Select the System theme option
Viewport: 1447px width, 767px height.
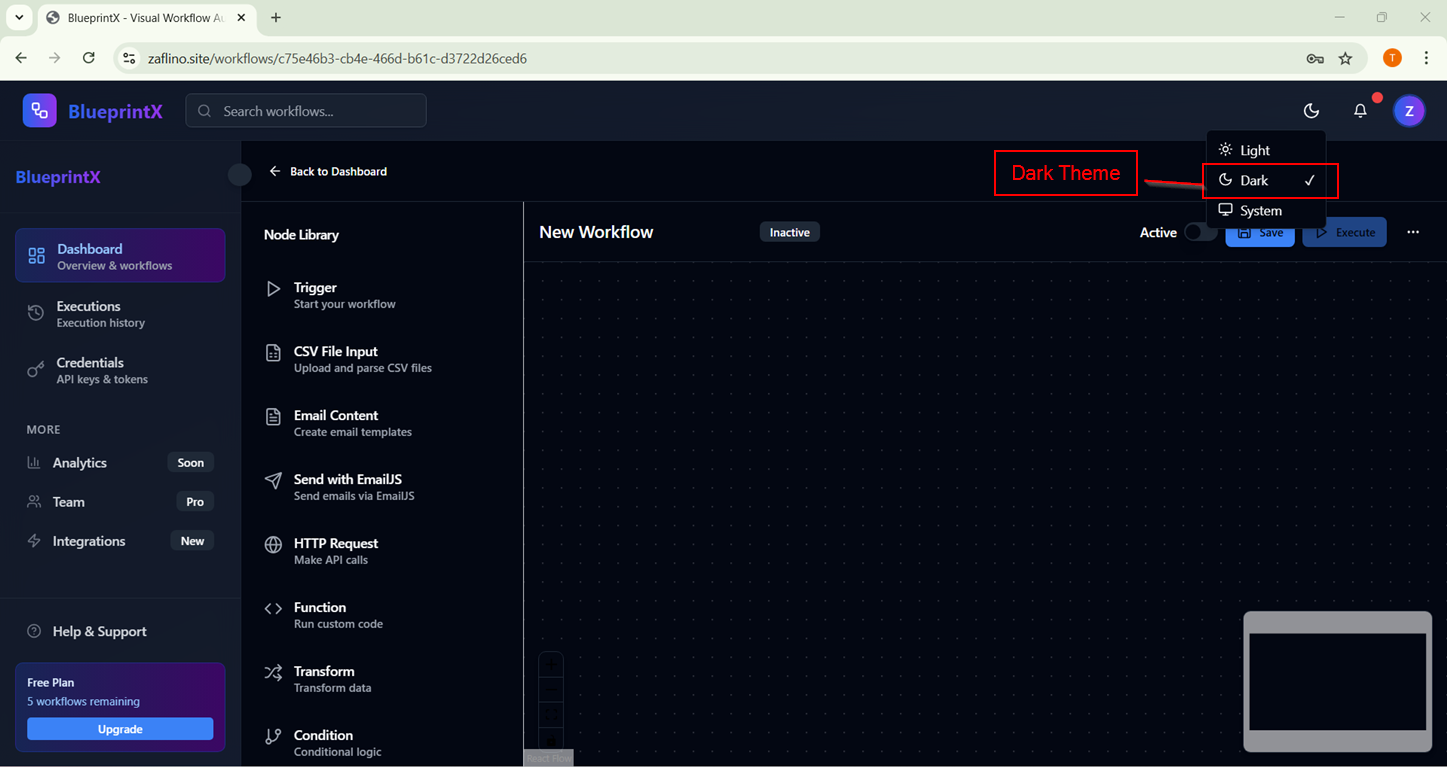(1266, 211)
